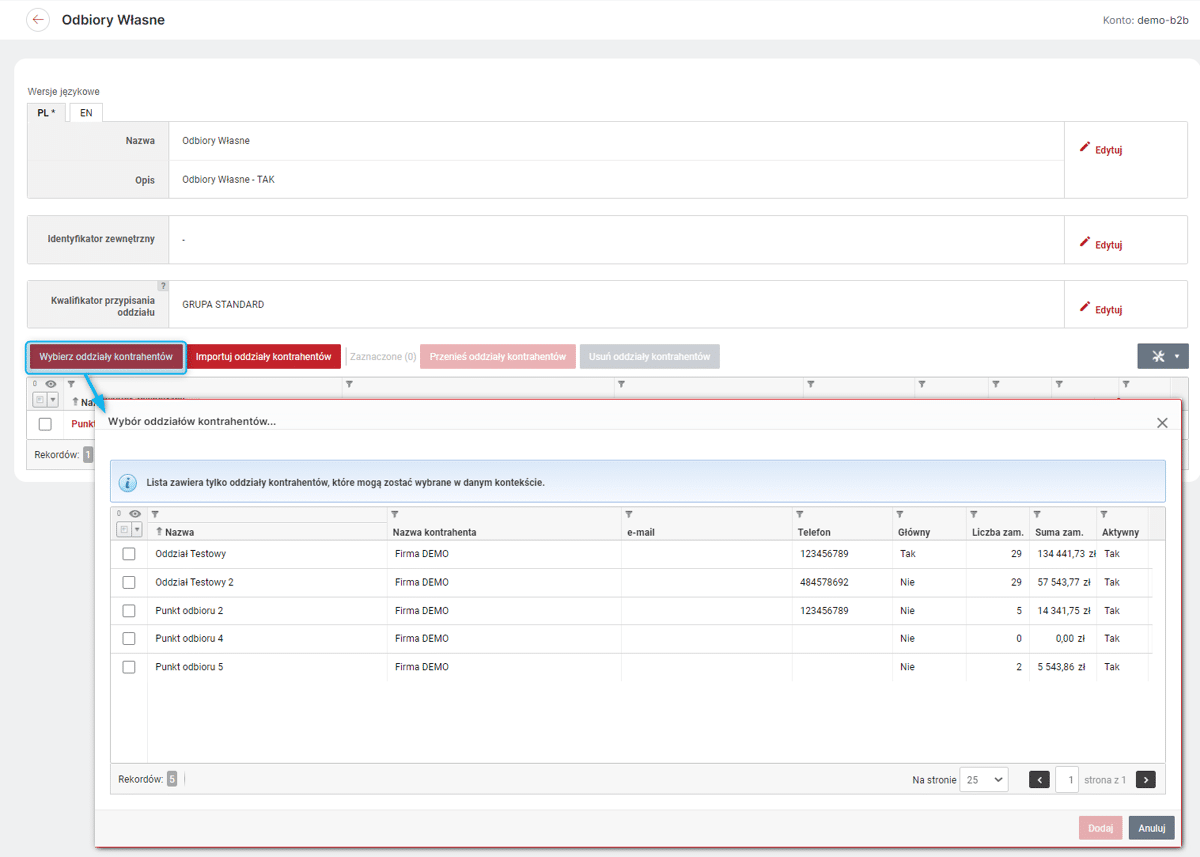Sort by Nazwa kontrahenta column header
The image size is (1200, 857).
[434, 532]
